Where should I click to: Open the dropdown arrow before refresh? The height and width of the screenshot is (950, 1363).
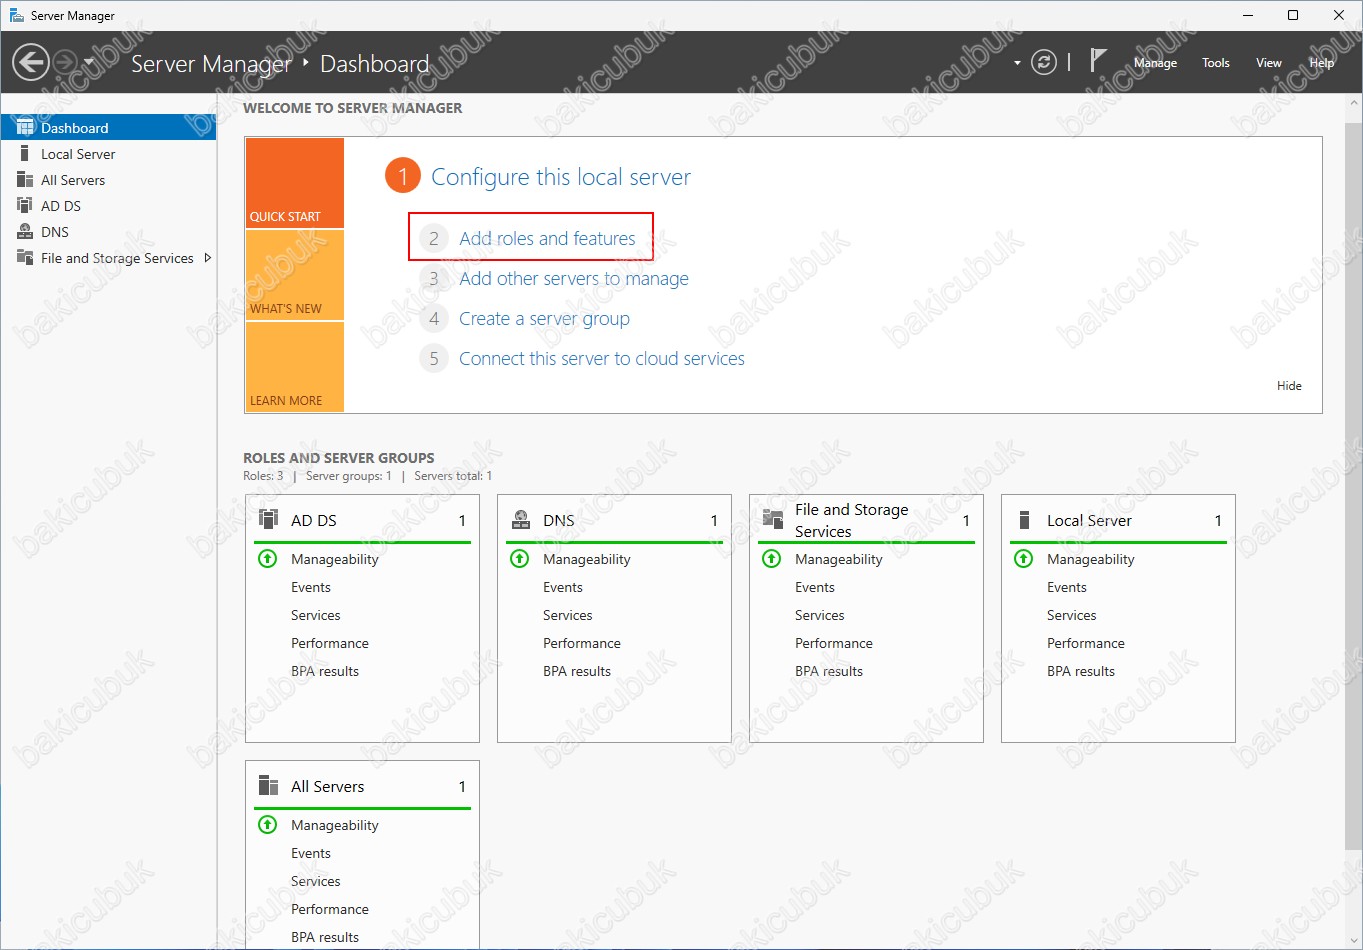coord(1017,63)
